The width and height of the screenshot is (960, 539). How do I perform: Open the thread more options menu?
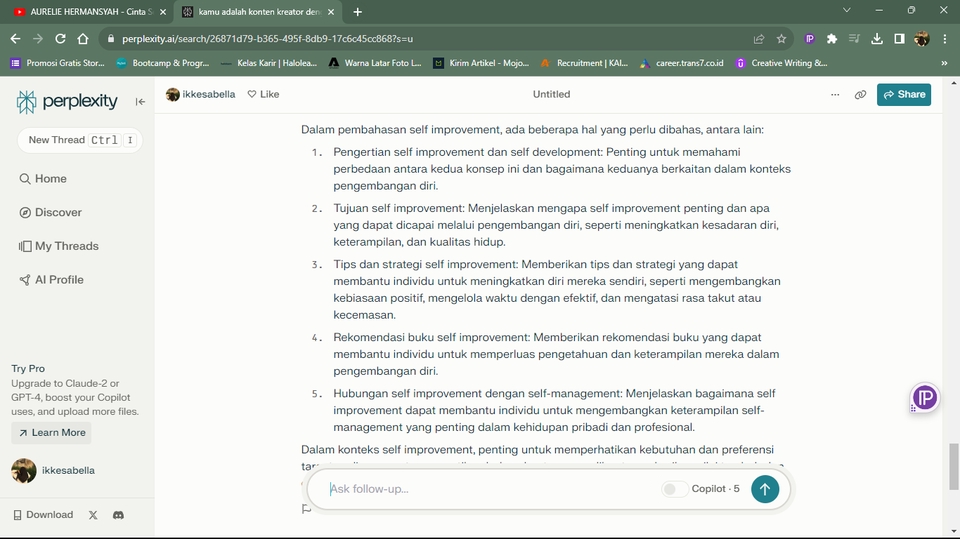[x=835, y=94]
